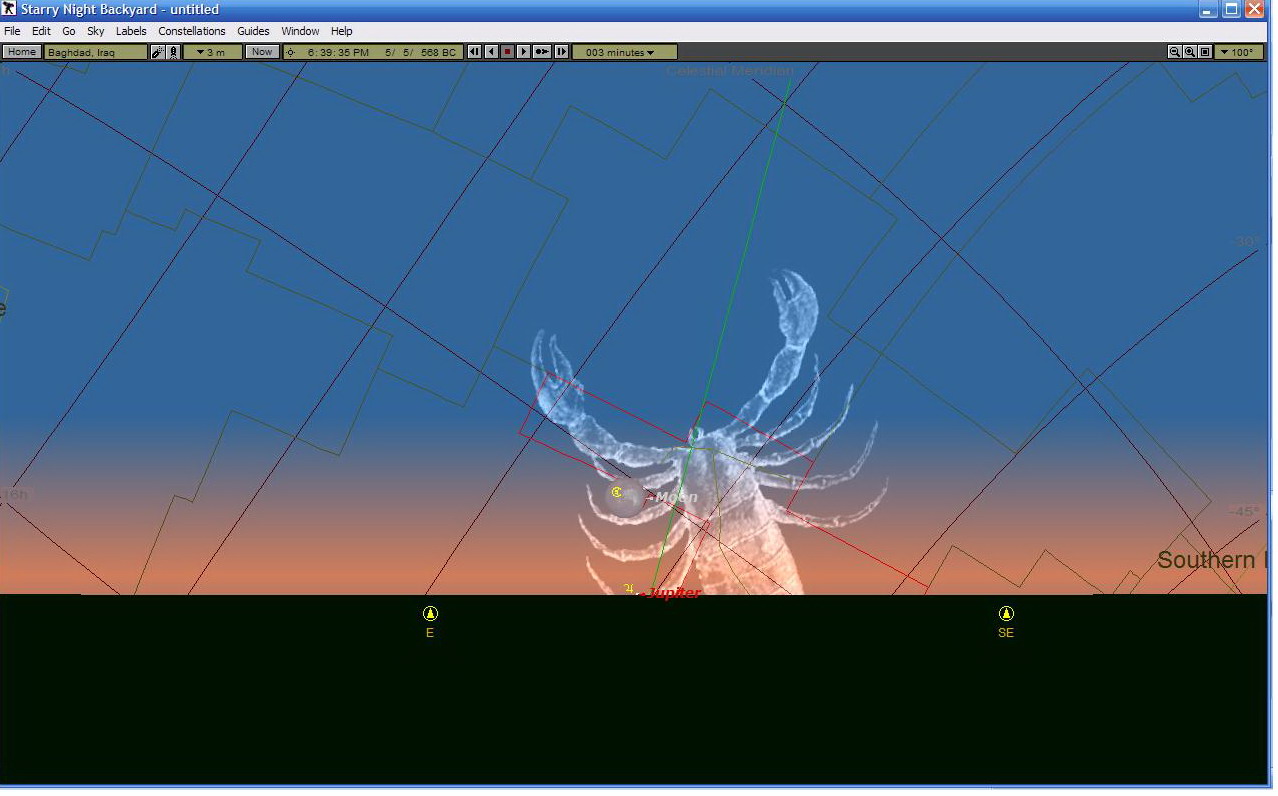Click the Jupiter label
Screen dimensions: 1278x796
pyautogui.click(x=674, y=593)
